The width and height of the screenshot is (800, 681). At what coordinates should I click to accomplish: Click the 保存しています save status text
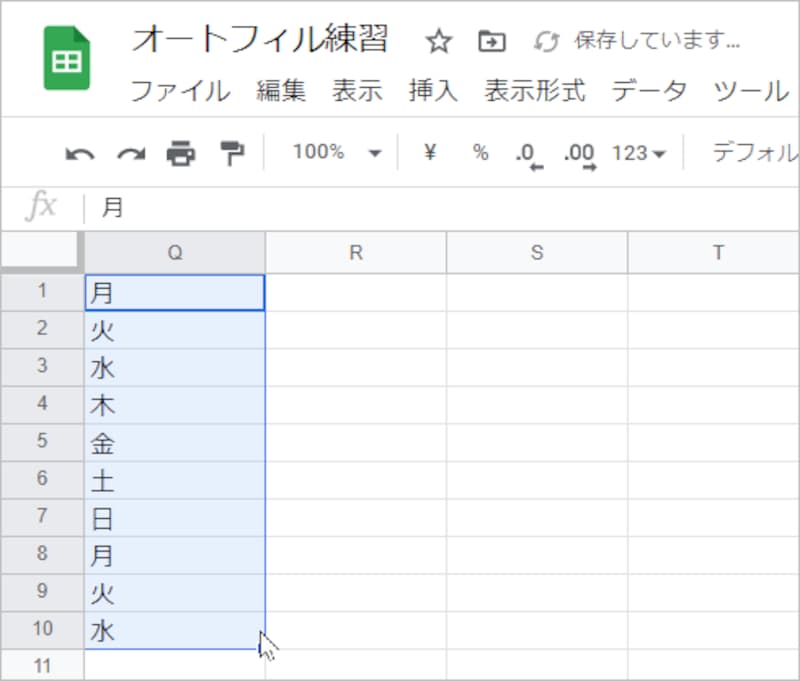click(x=648, y=42)
